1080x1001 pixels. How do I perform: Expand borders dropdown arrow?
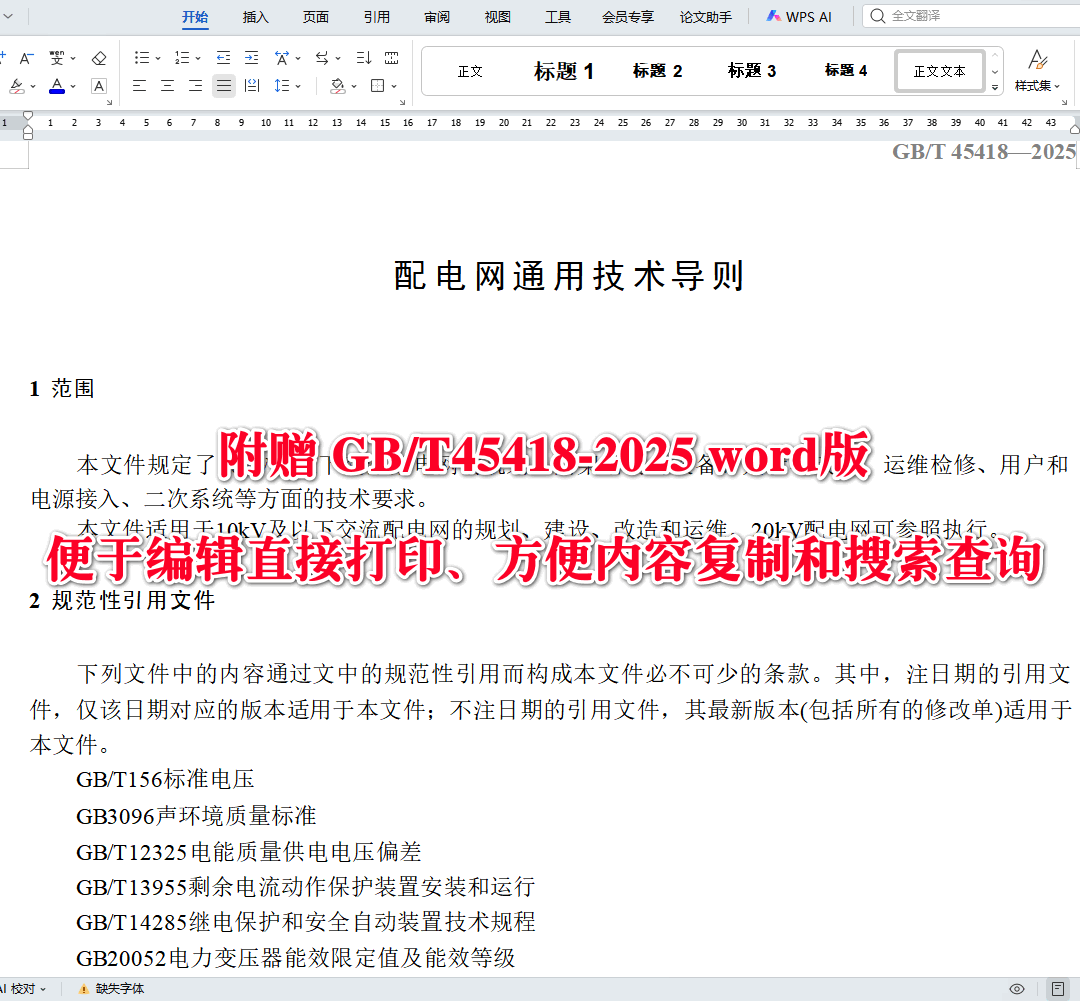click(x=394, y=87)
